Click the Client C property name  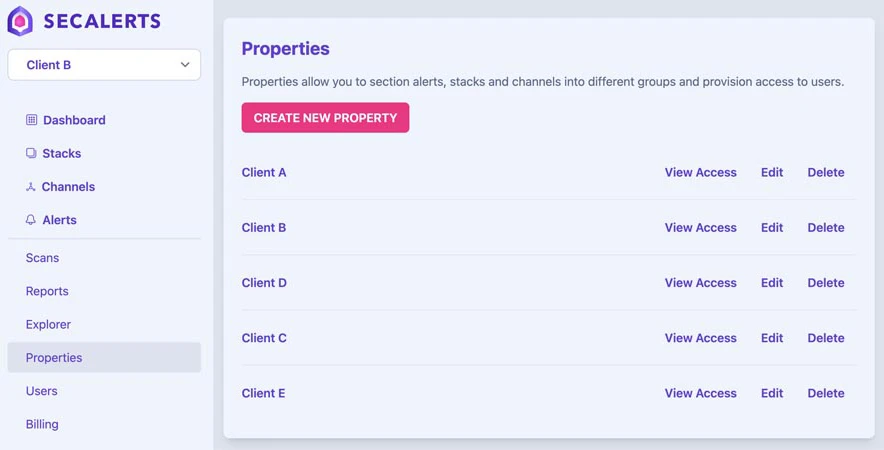point(264,338)
